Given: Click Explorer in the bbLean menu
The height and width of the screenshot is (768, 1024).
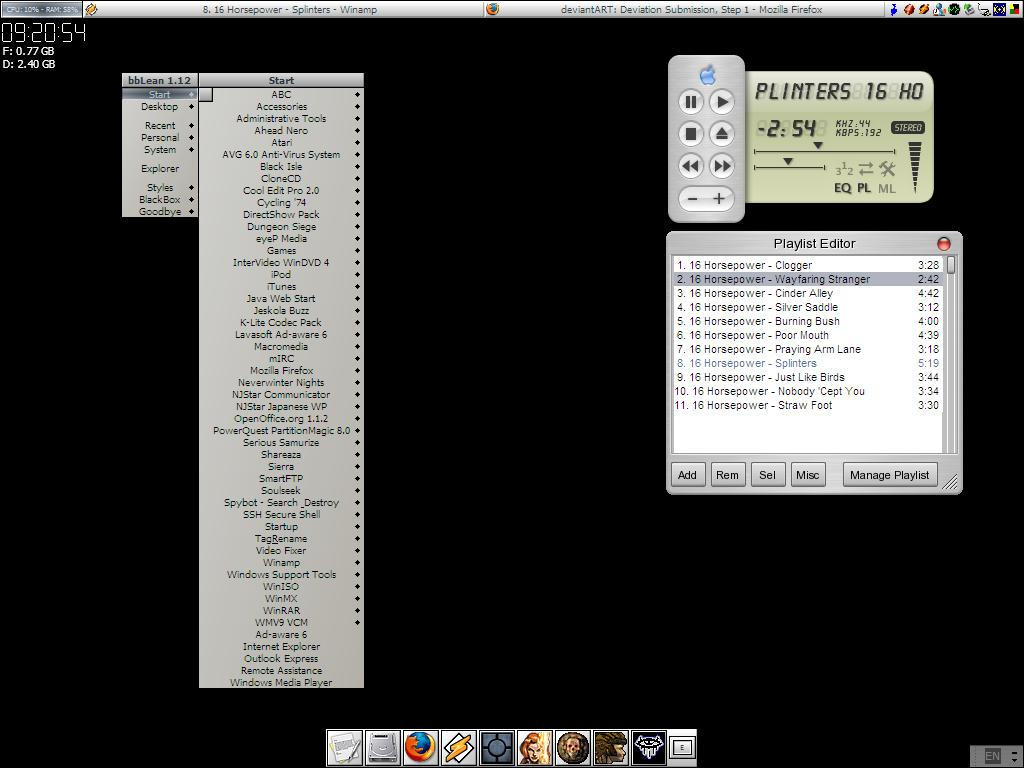Looking at the screenshot, I should point(160,168).
